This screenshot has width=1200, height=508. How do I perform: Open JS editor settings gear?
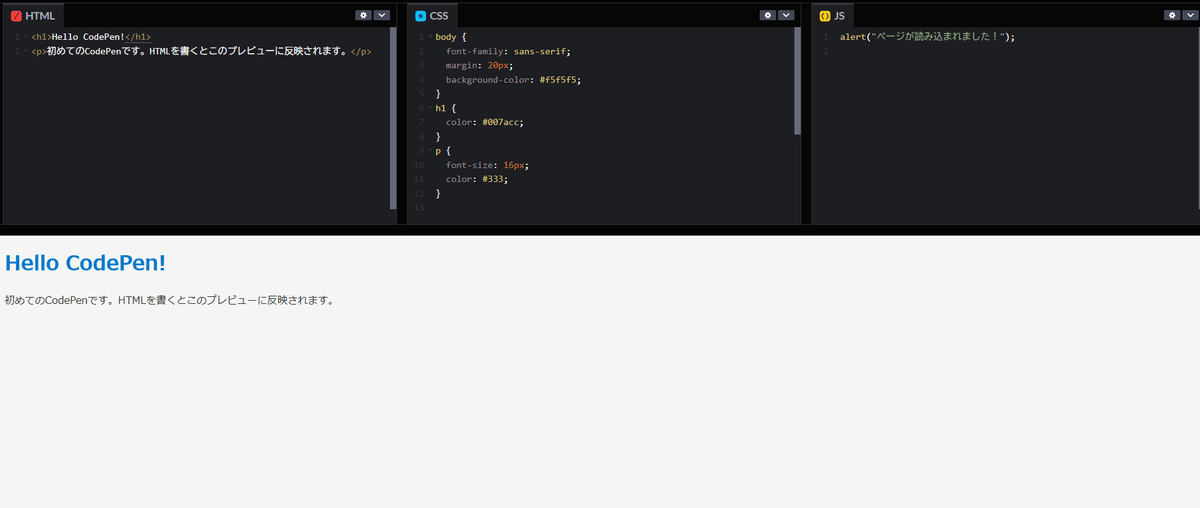pyautogui.click(x=1172, y=15)
